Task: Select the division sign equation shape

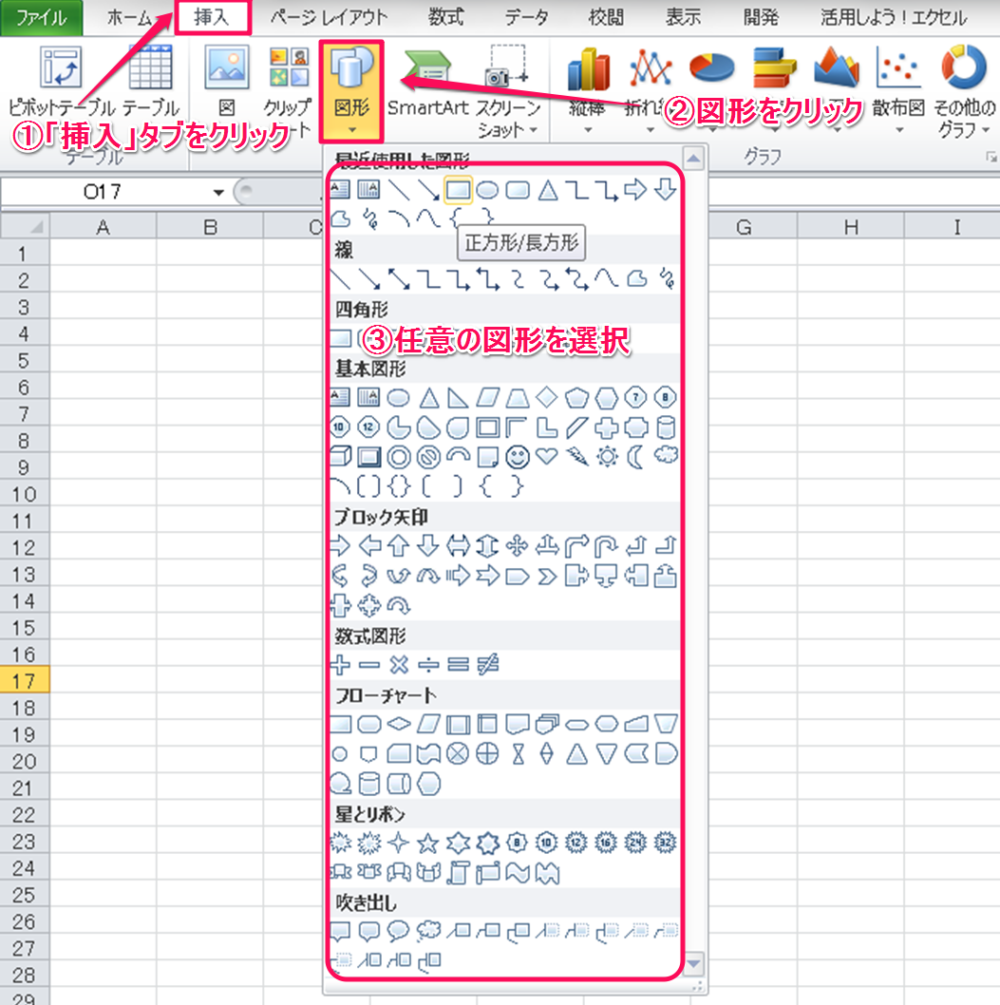Action: (429, 664)
